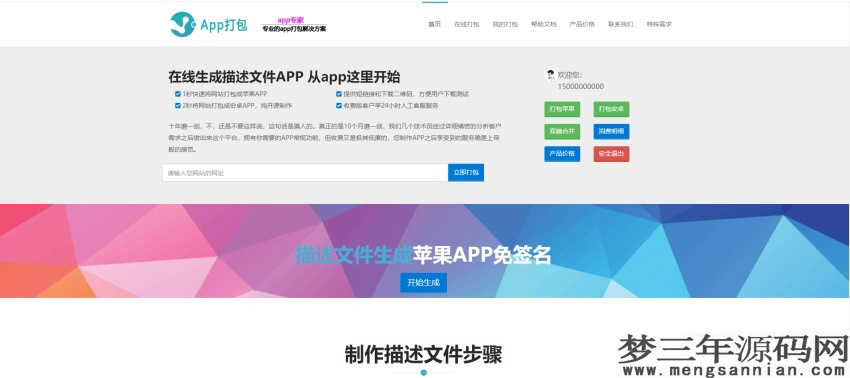This screenshot has width=850, height=378.
Task: Click the green 打包苹果 button
Action: (562, 109)
